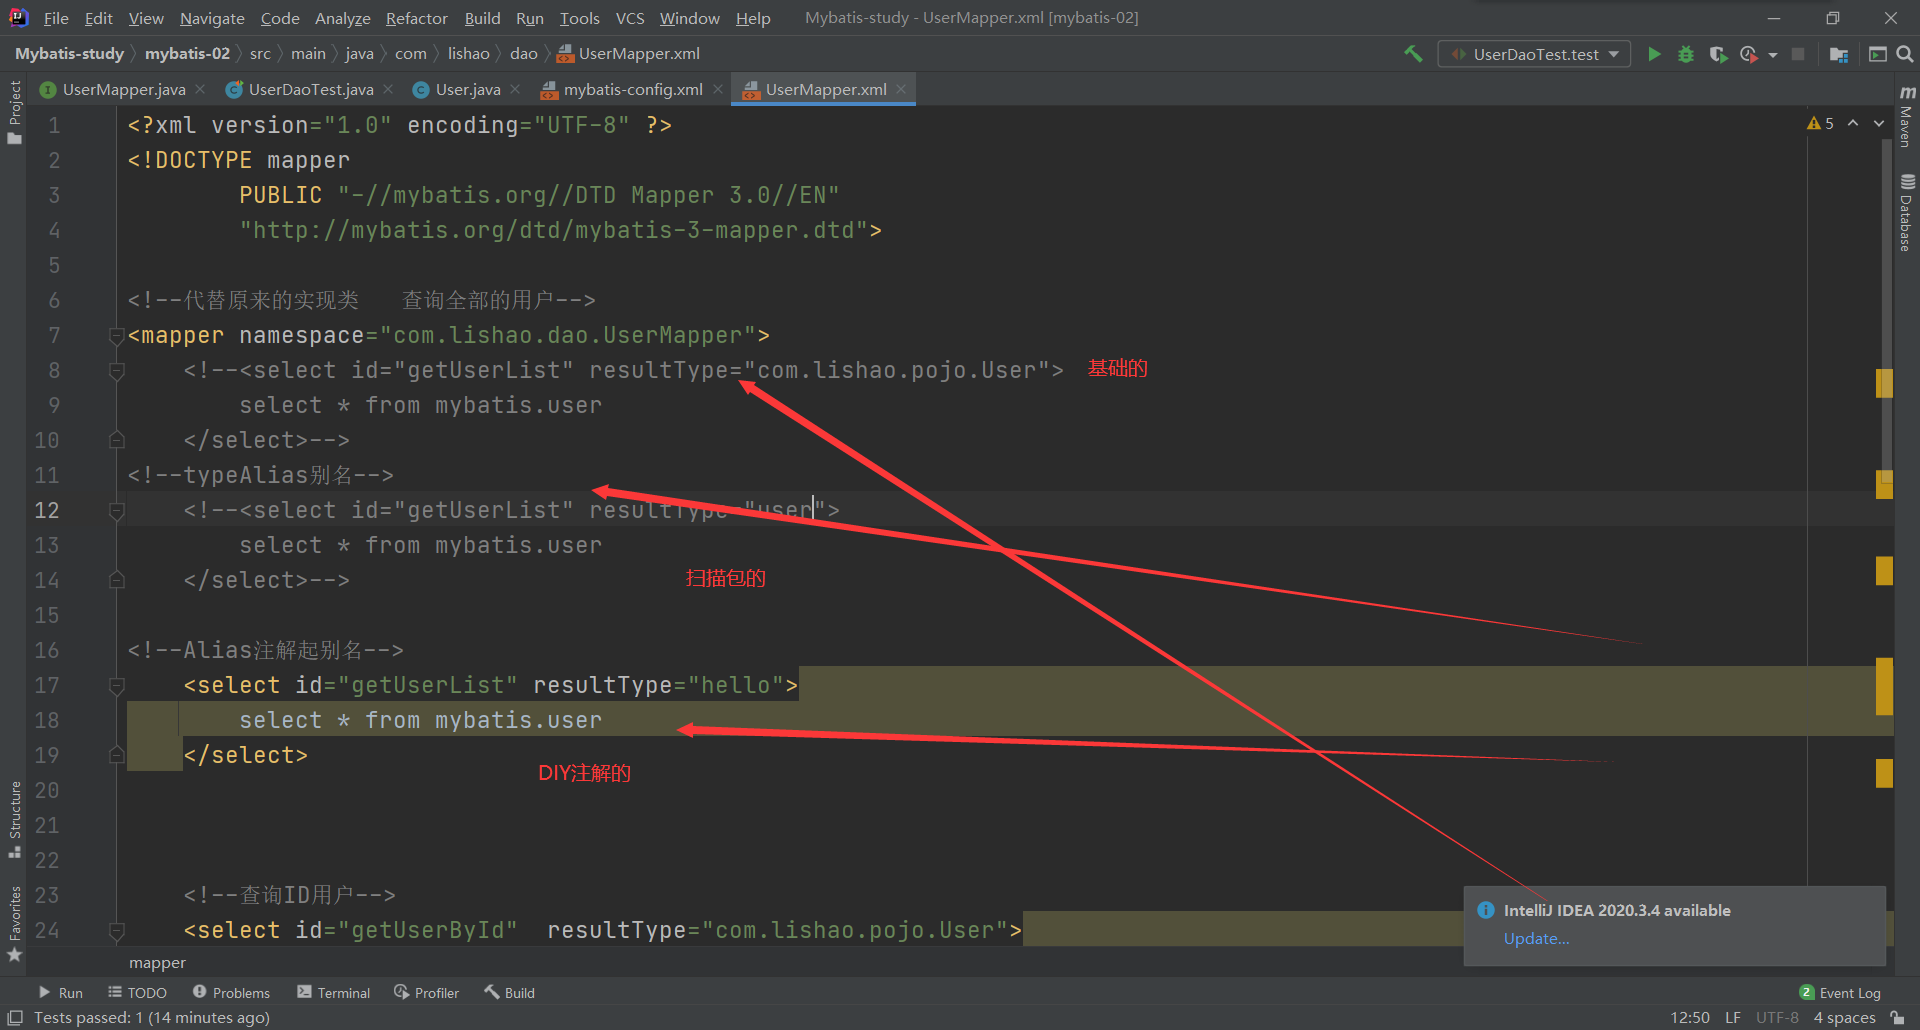Viewport: 1920px width, 1030px height.
Task: Open the Run tool window button
Action: tap(61, 992)
